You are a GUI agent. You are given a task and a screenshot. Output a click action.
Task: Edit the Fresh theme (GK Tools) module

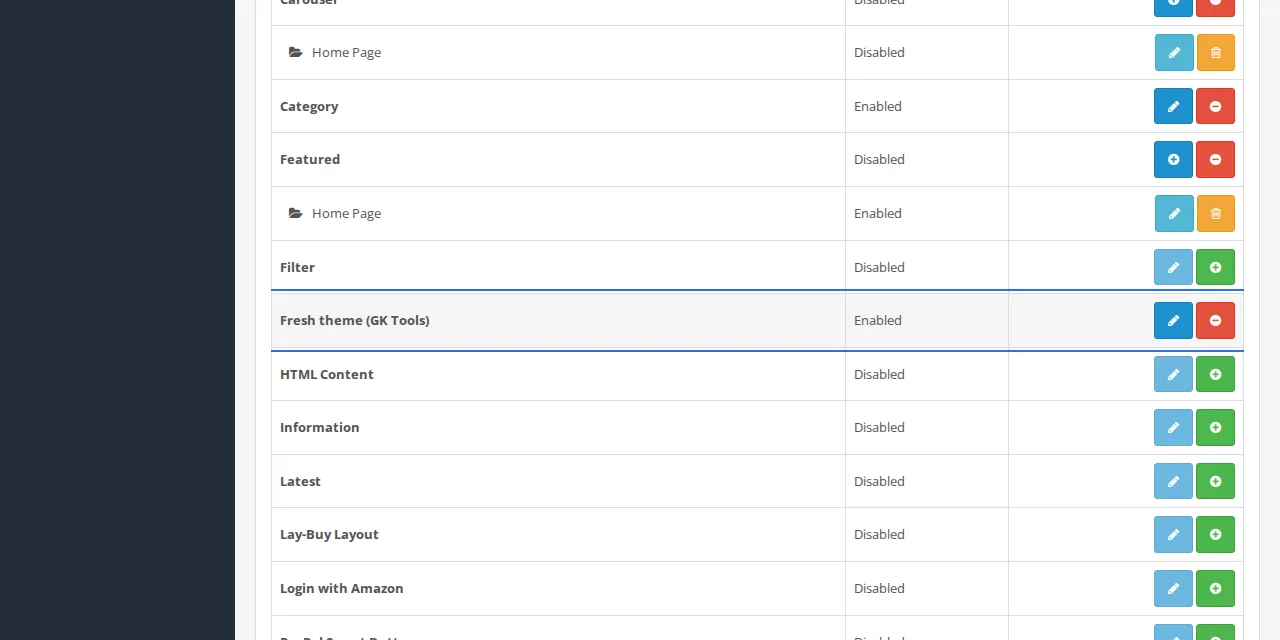click(x=1174, y=321)
